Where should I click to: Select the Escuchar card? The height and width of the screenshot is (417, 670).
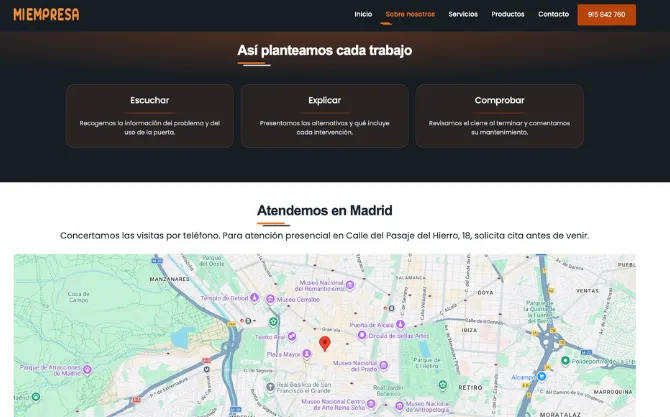coord(150,116)
